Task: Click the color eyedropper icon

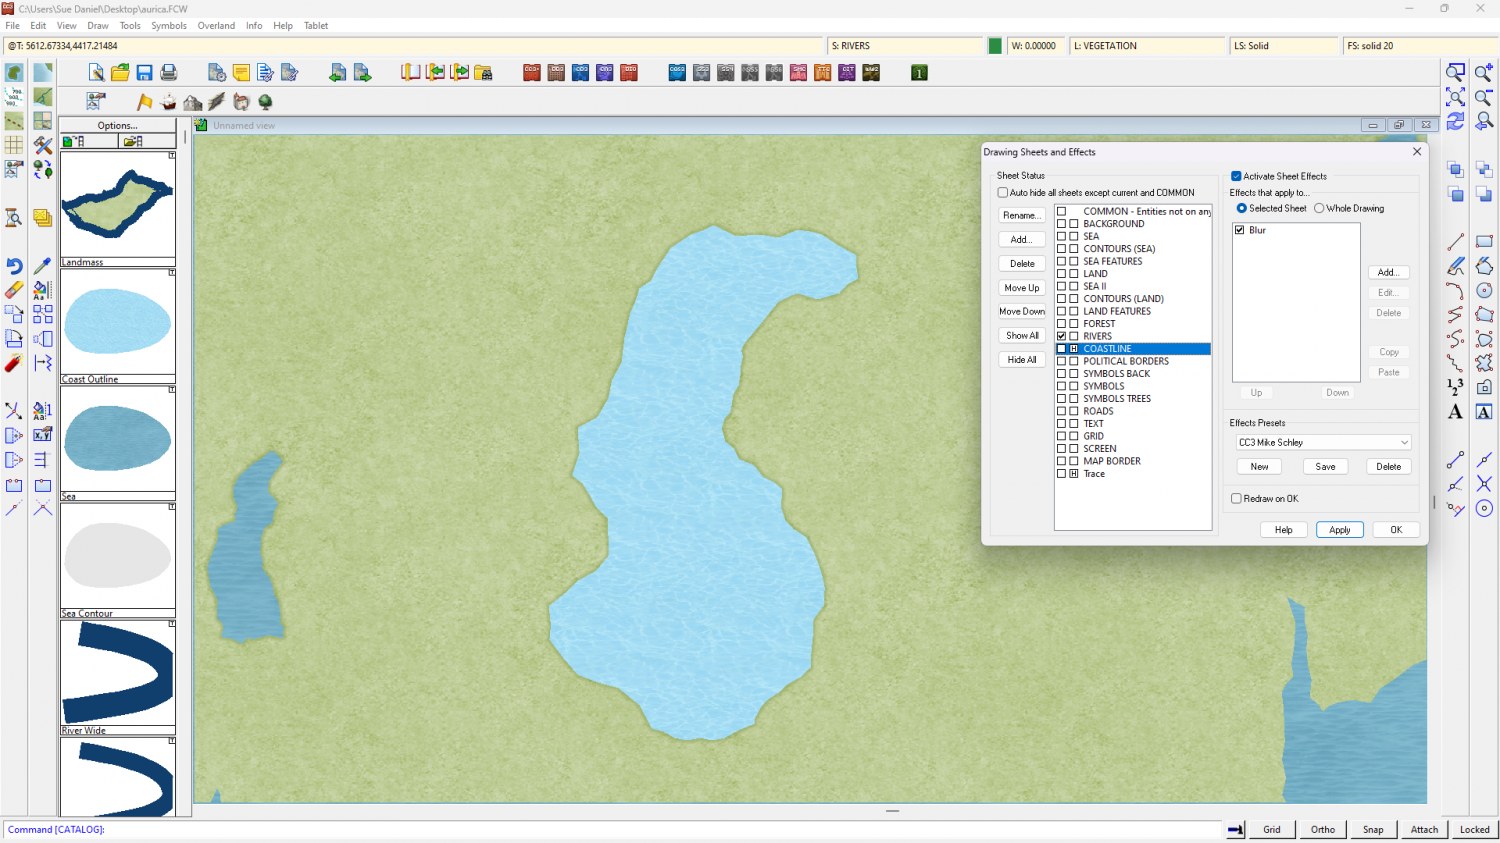Action: point(42,266)
